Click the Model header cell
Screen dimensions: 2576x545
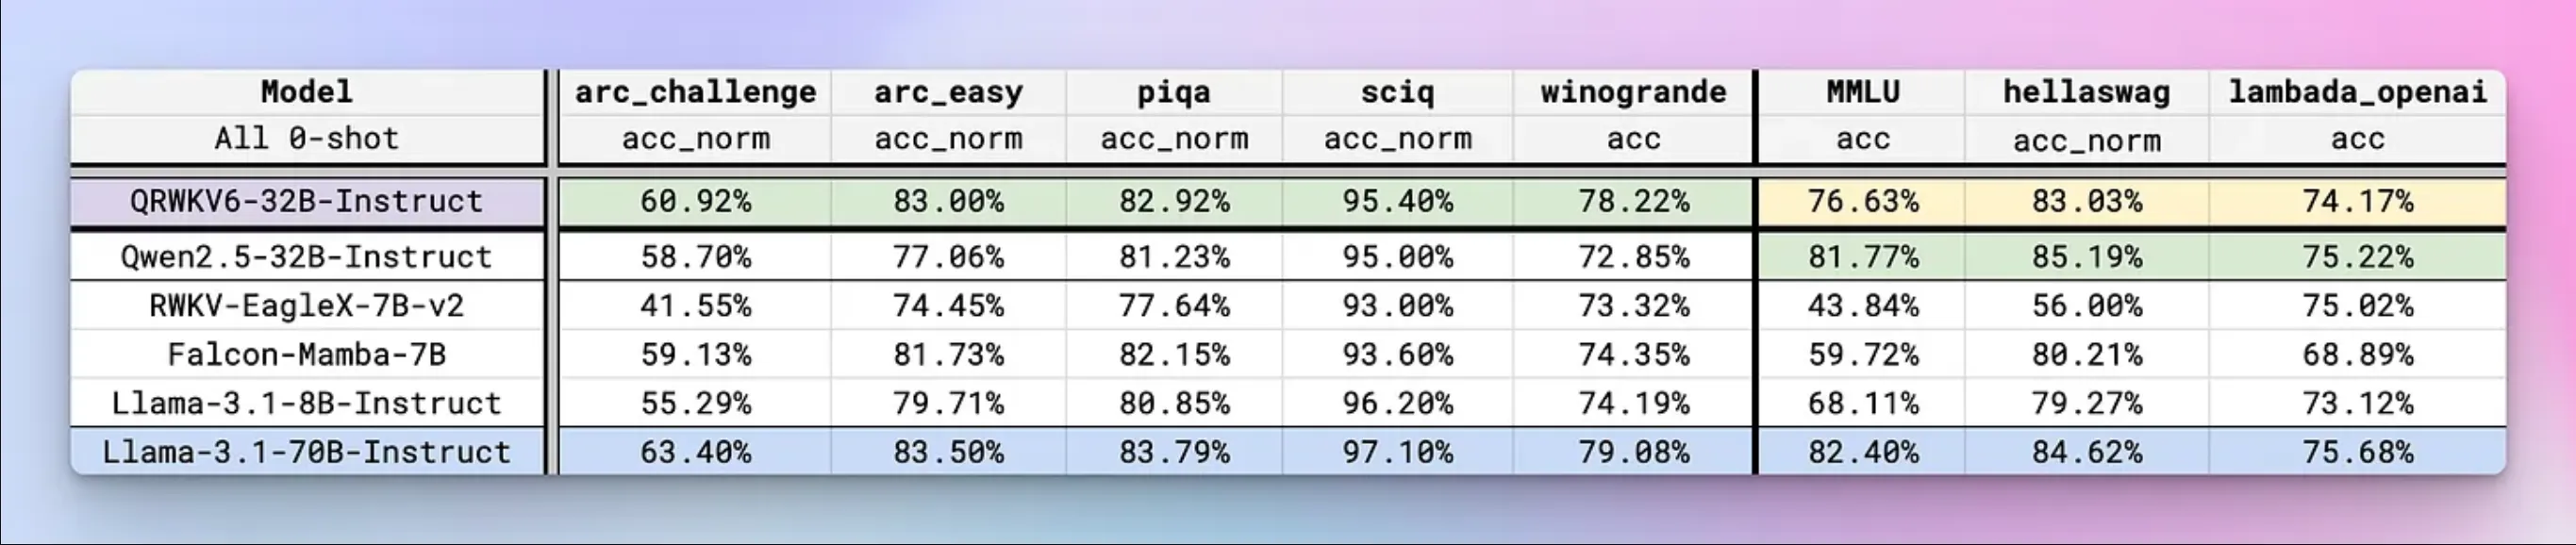click(x=306, y=93)
